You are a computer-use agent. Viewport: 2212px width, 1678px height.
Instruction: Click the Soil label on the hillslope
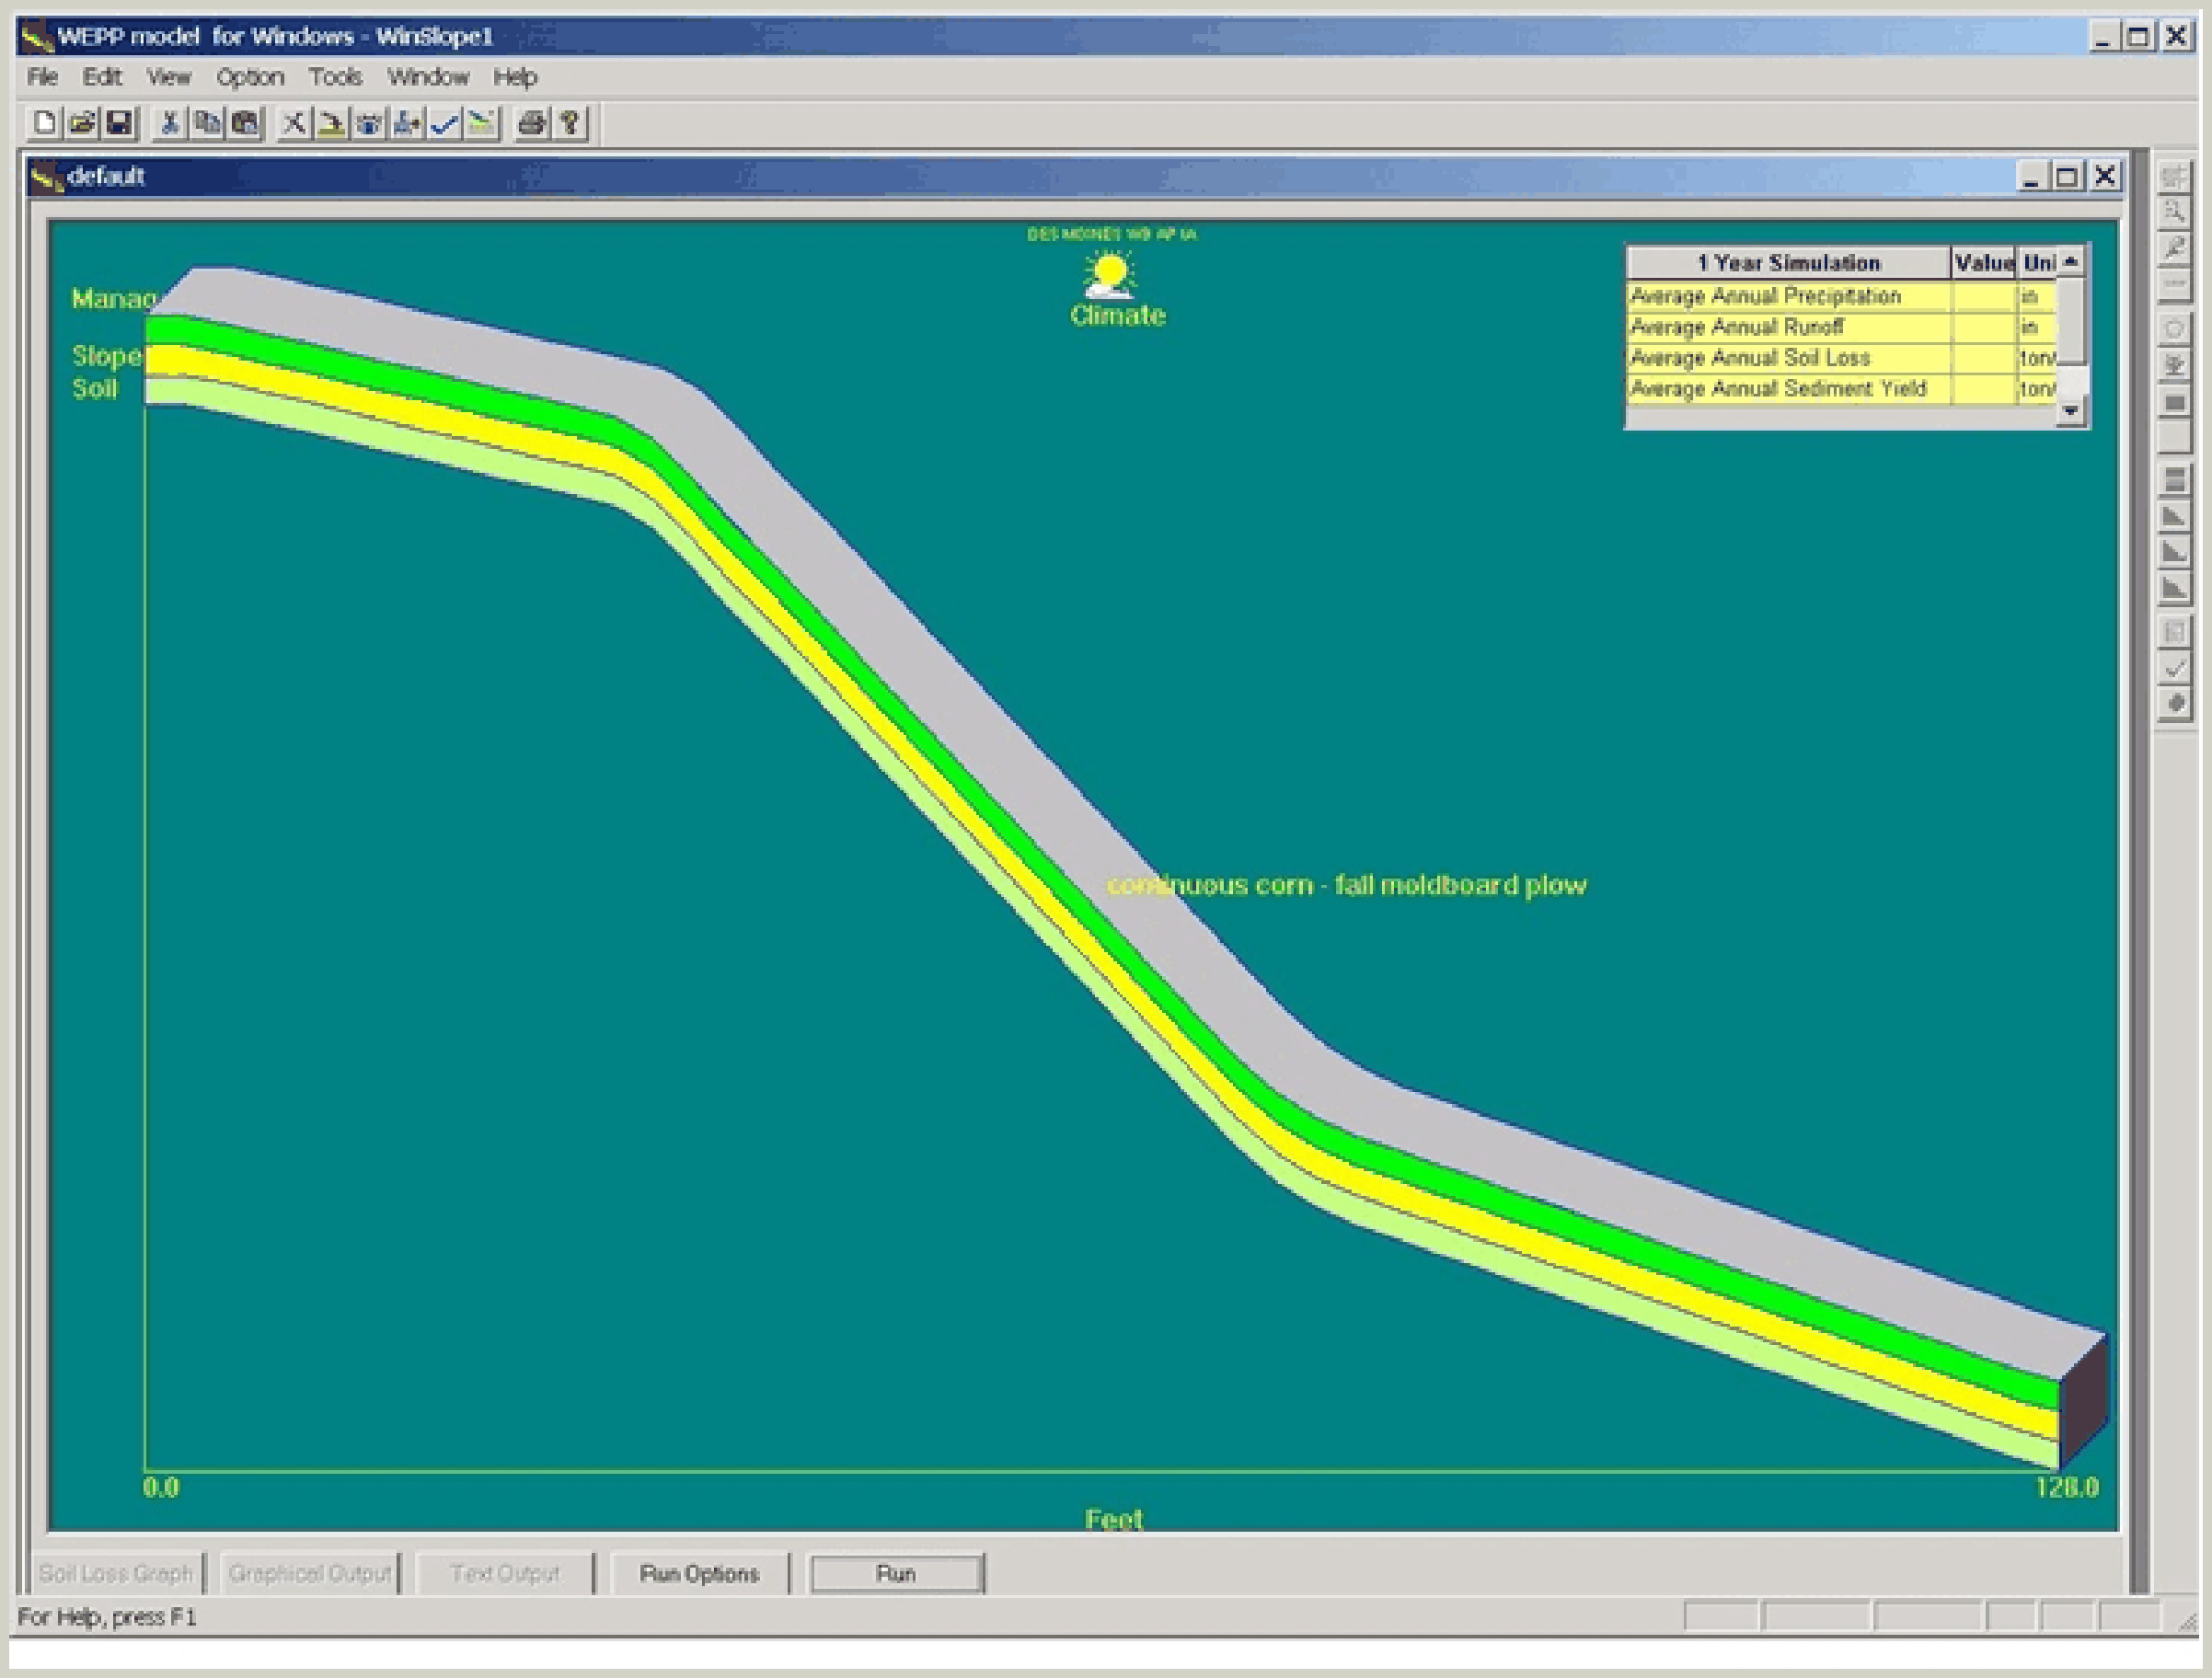[94, 388]
